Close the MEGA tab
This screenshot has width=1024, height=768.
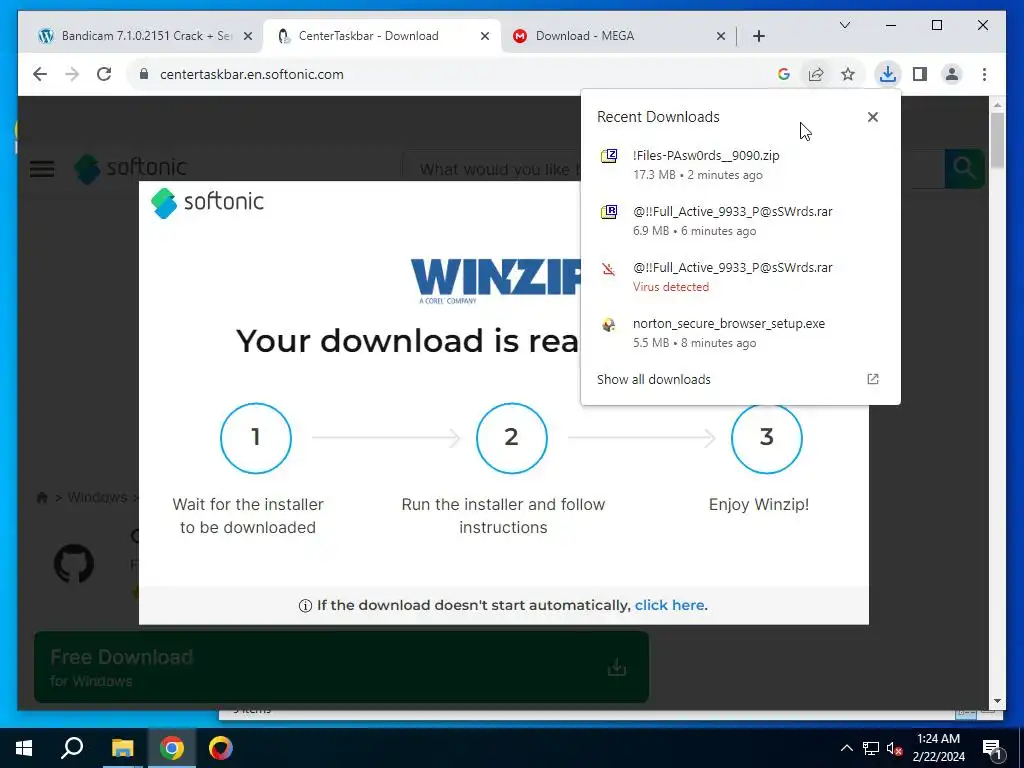pos(720,36)
